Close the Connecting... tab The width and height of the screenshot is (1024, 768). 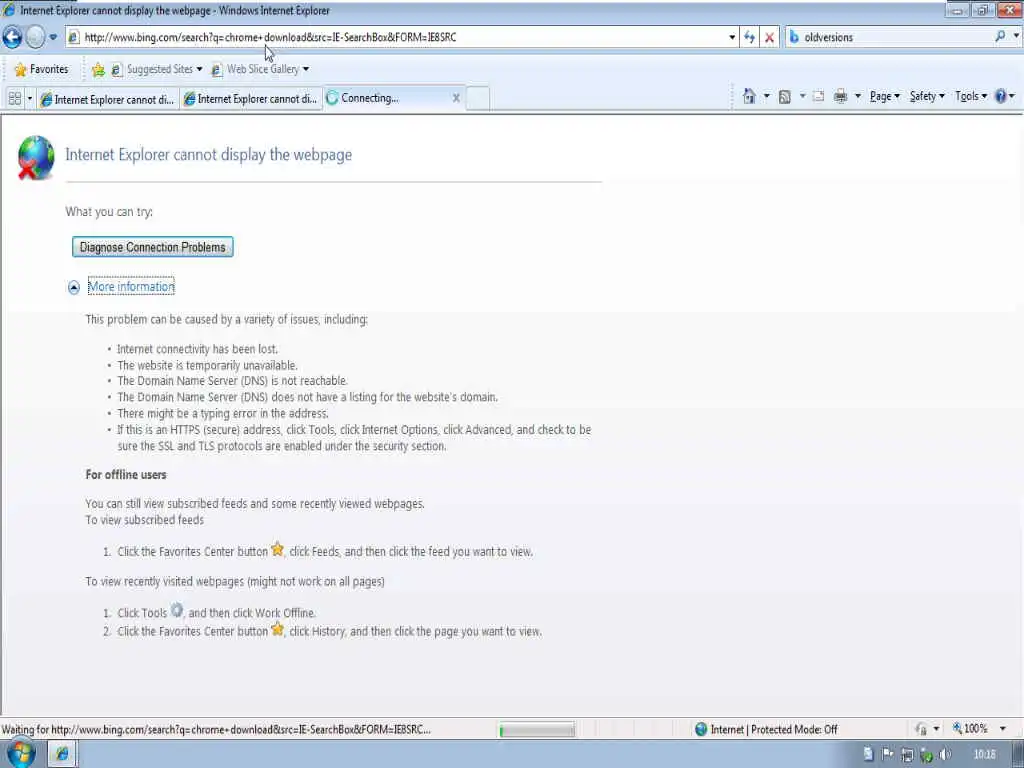click(x=456, y=98)
